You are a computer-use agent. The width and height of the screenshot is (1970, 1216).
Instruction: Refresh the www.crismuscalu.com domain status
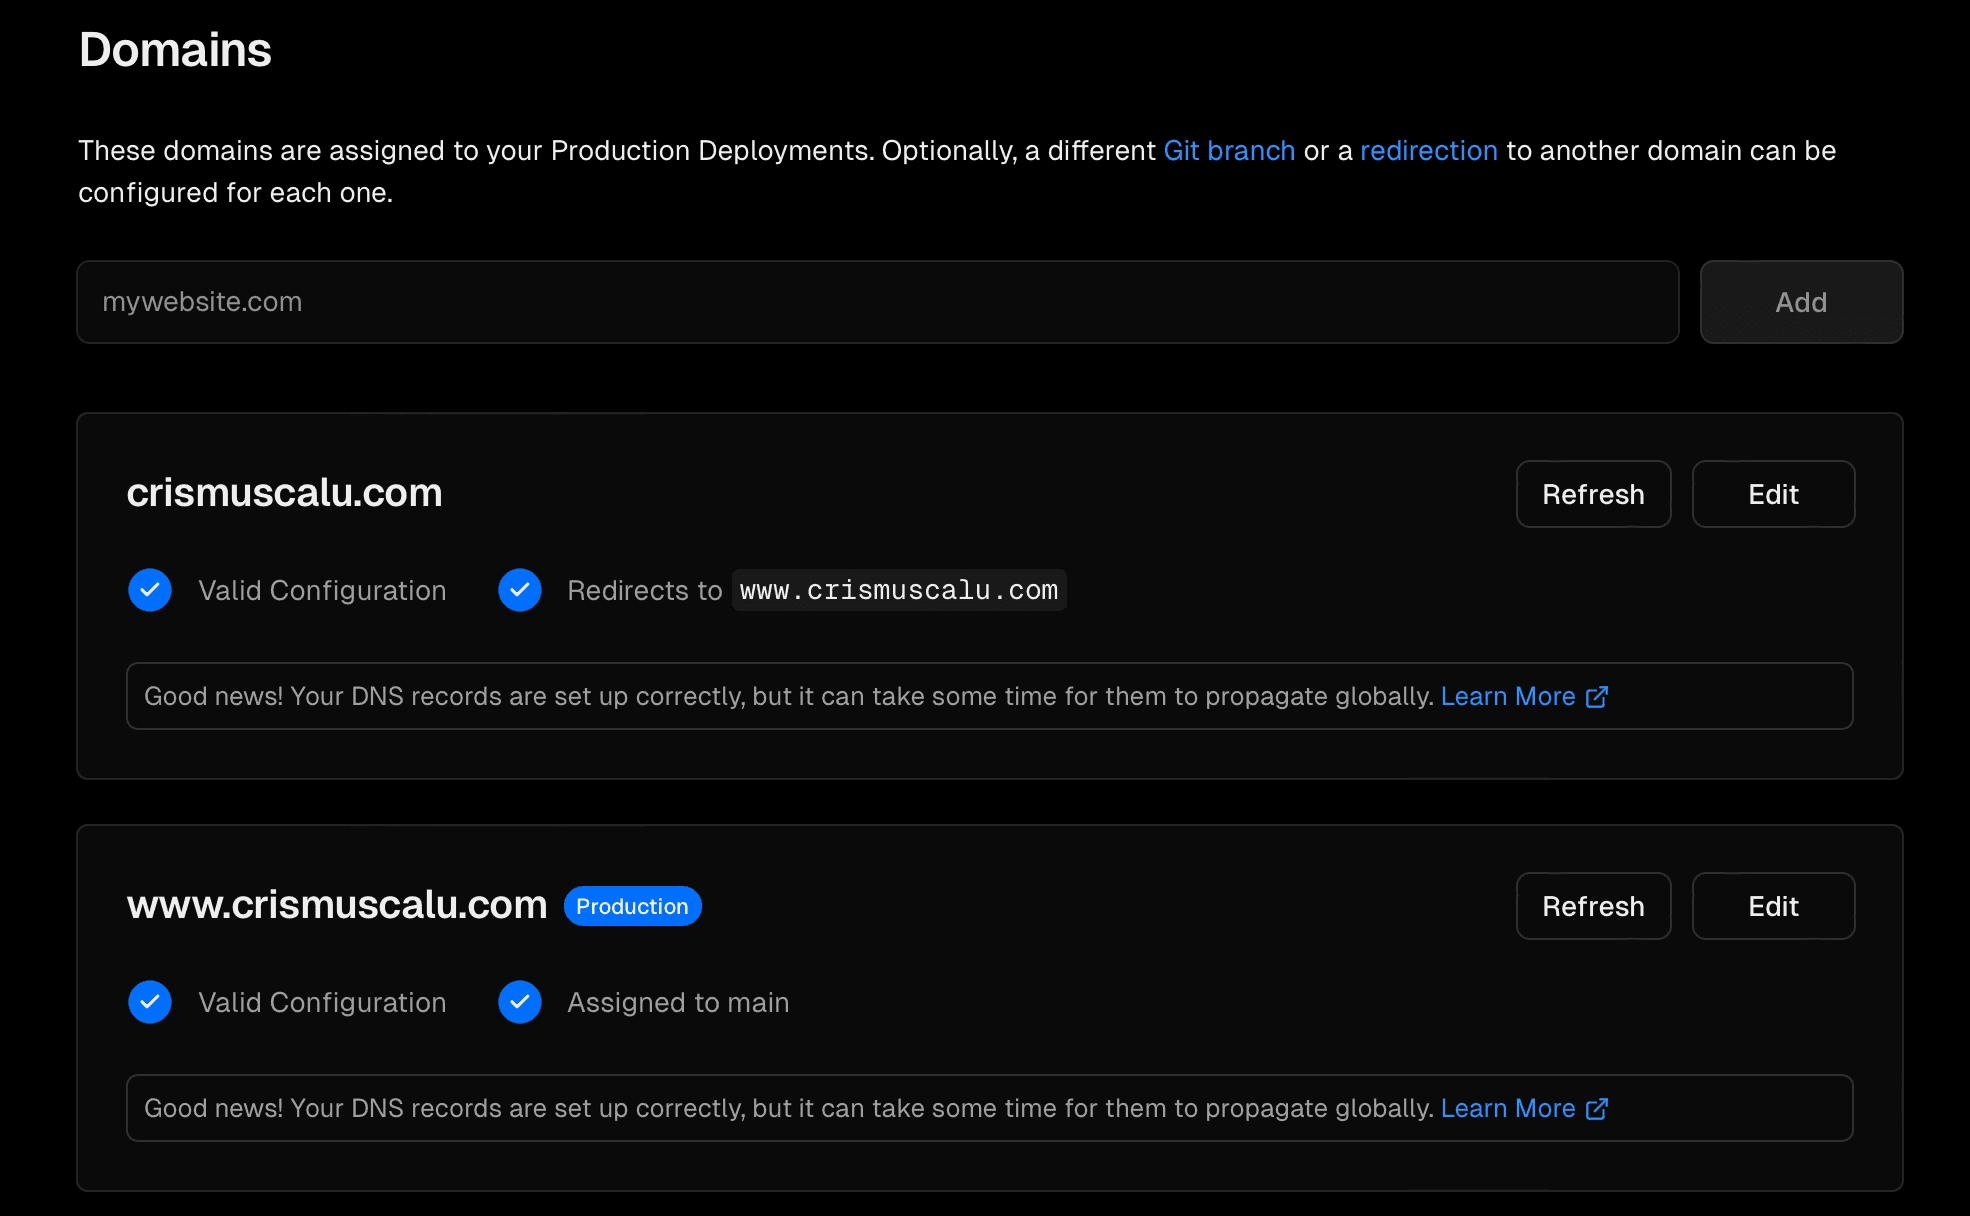tap(1593, 906)
